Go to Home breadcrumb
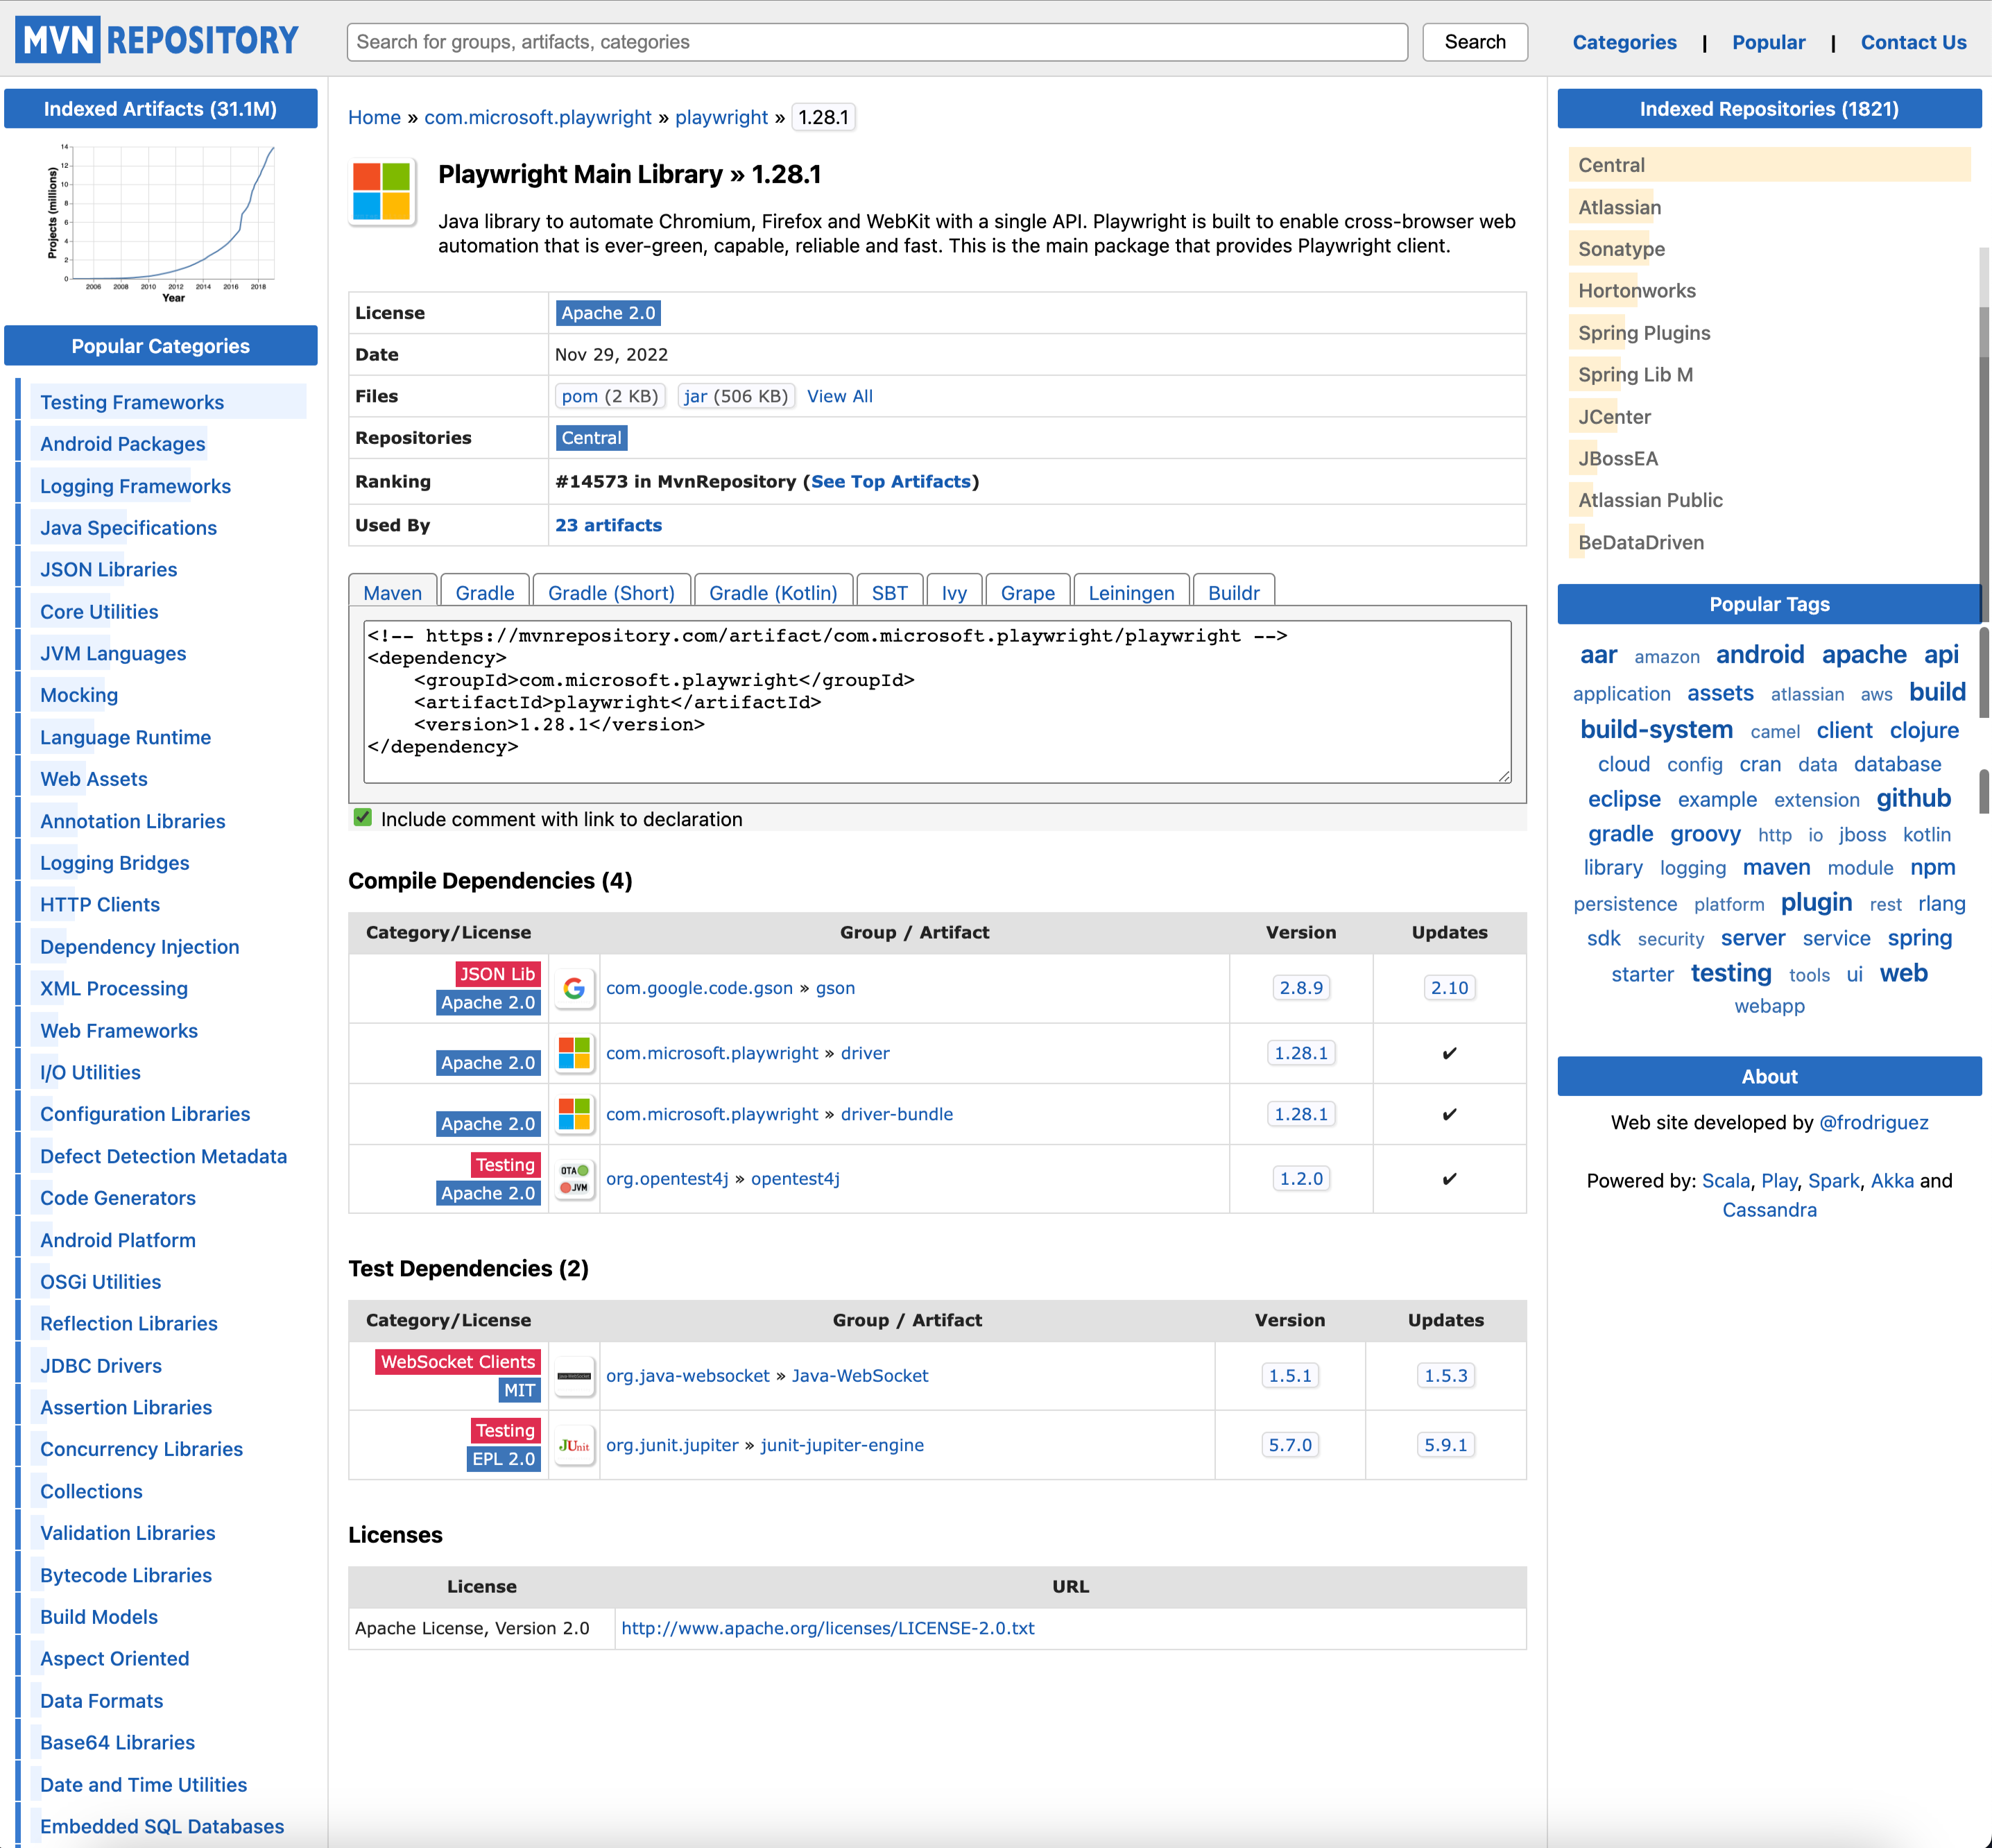This screenshot has width=1992, height=1848. coord(374,117)
